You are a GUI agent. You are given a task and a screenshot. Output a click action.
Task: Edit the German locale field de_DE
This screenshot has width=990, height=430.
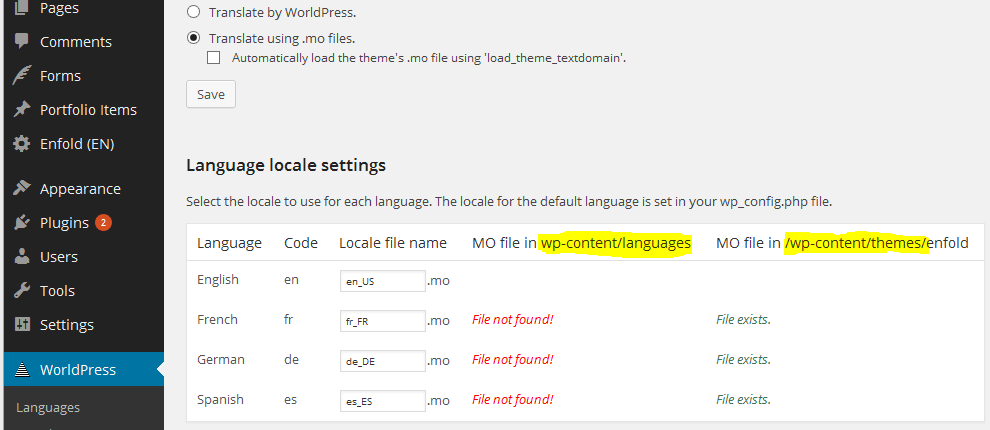[x=383, y=361]
